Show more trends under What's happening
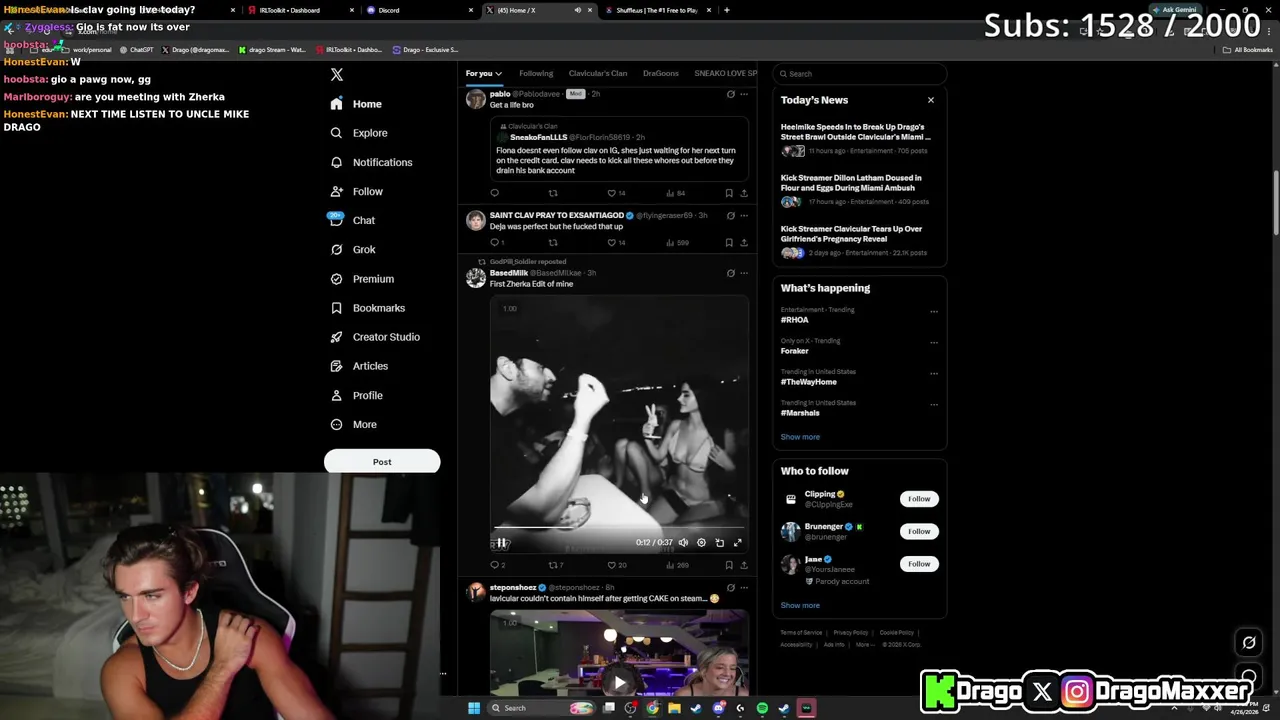The height and width of the screenshot is (720, 1280). [x=800, y=437]
